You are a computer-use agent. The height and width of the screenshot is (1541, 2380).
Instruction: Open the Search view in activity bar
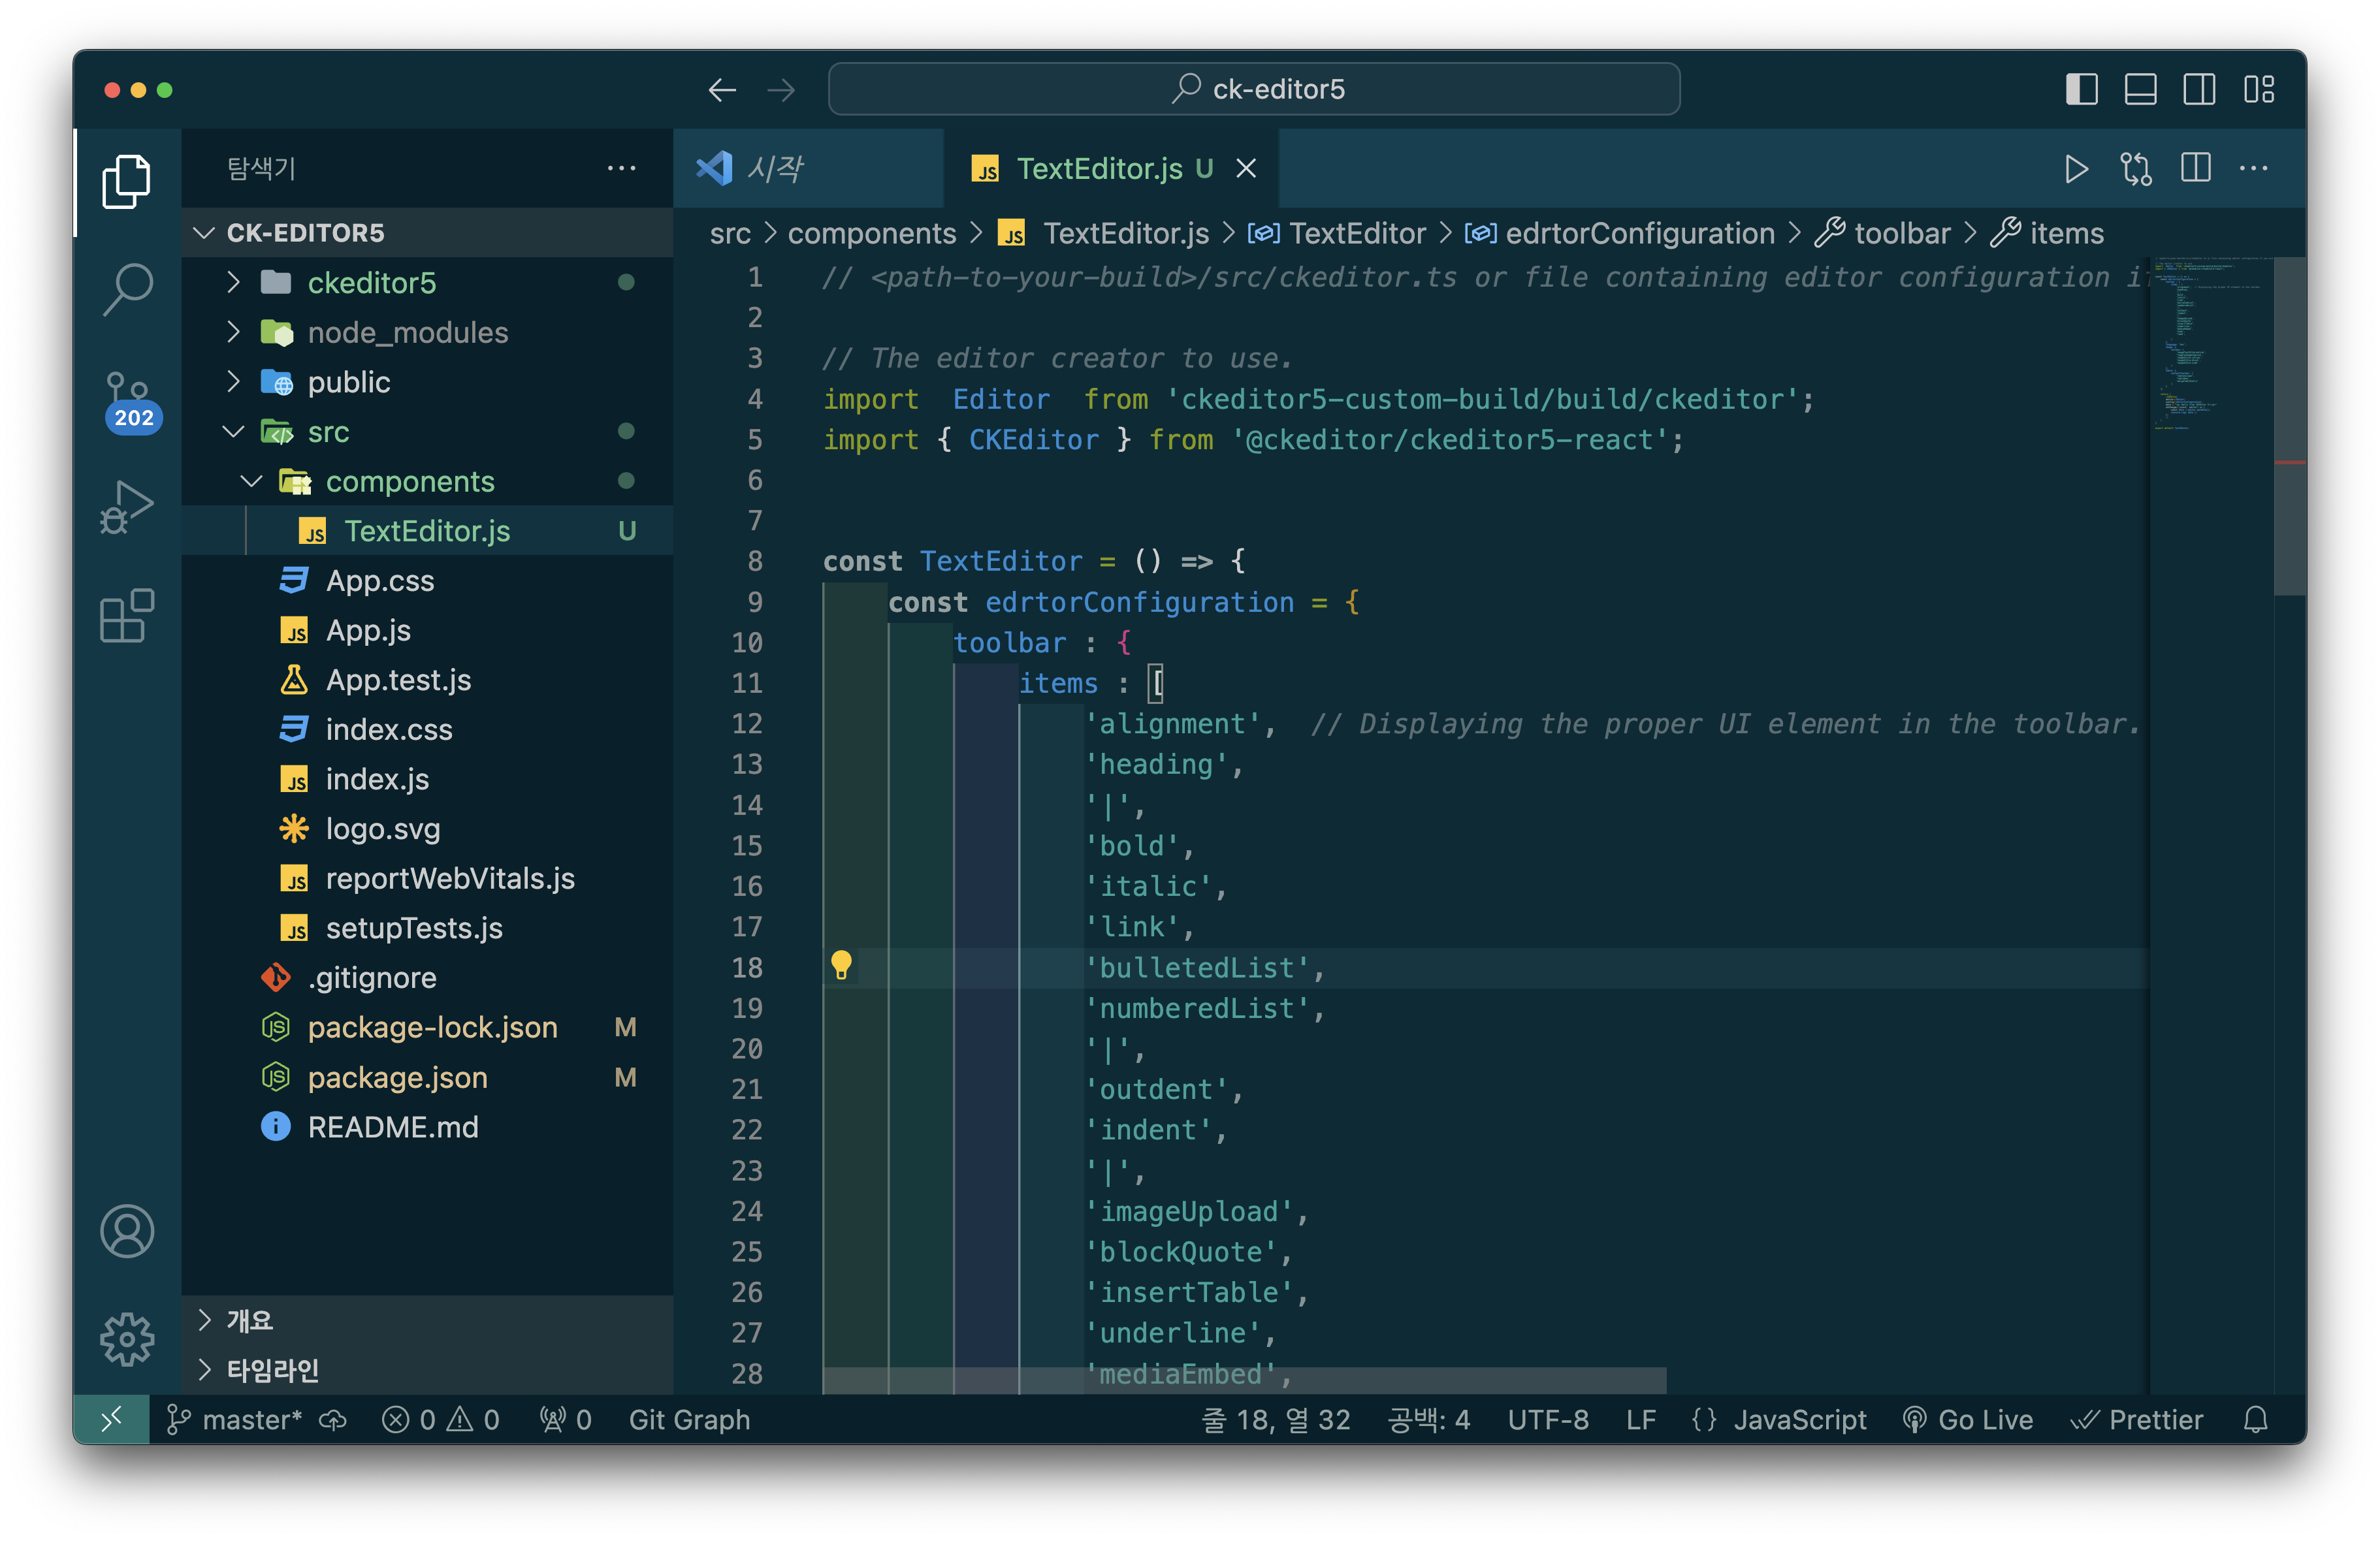127,289
